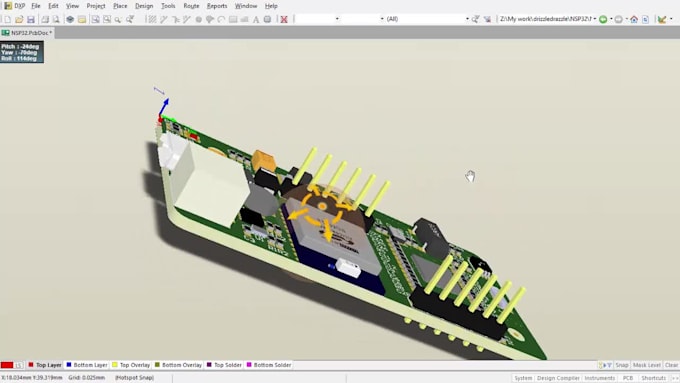The width and height of the screenshot is (680, 383).
Task: Click the magnifier Zoom icon
Action: 118,19
